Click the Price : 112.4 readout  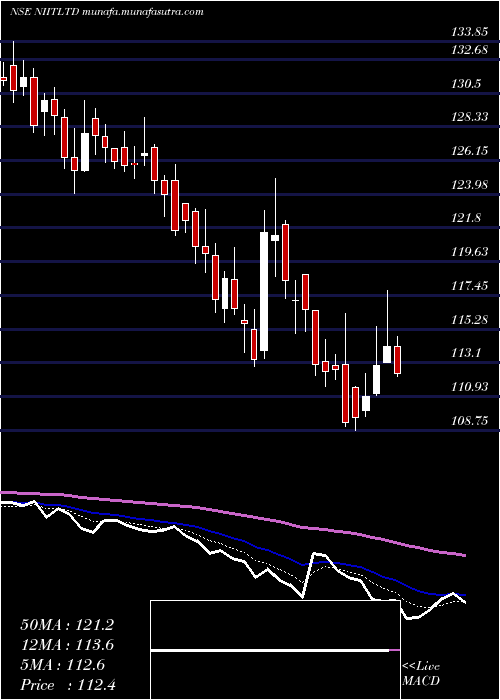click(x=68, y=685)
